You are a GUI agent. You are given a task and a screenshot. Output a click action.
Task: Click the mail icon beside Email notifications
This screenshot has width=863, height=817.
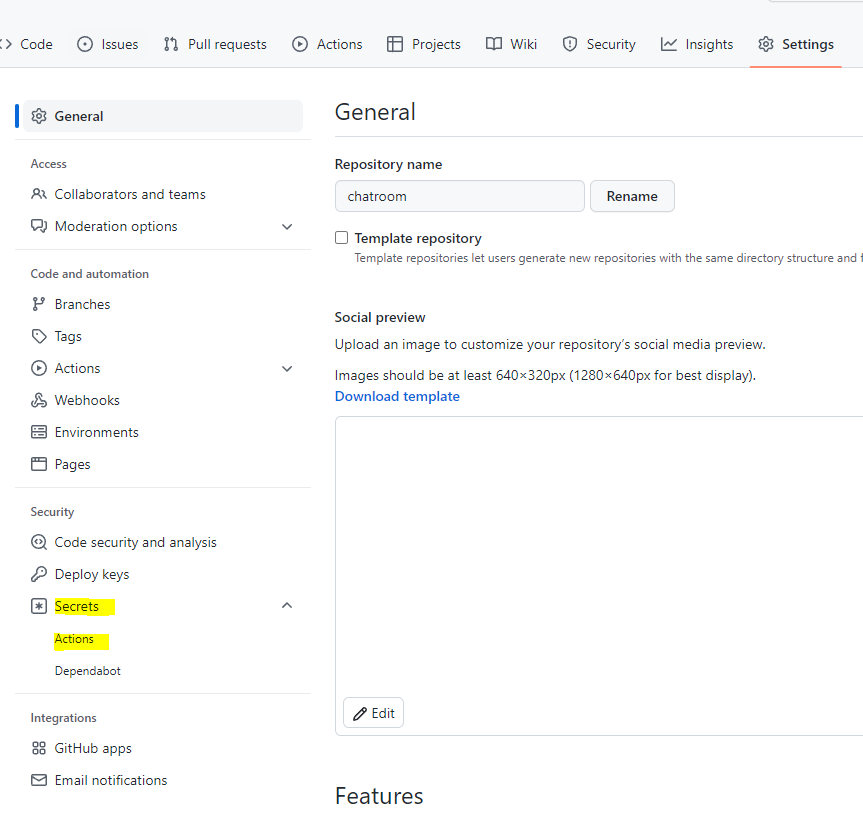tap(39, 780)
